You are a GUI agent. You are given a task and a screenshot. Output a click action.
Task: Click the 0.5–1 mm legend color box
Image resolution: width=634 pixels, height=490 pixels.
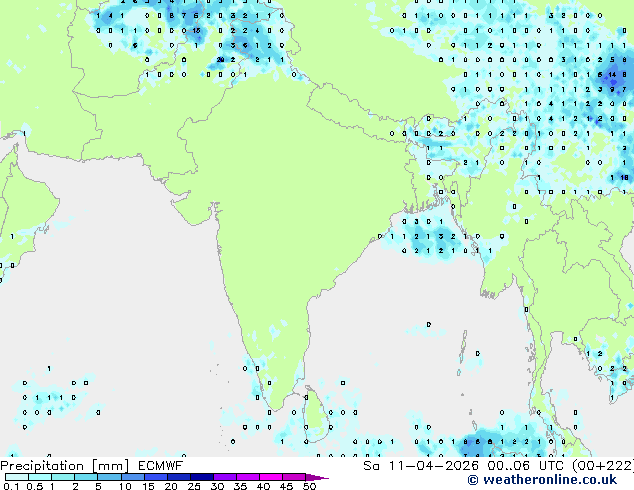(40, 477)
